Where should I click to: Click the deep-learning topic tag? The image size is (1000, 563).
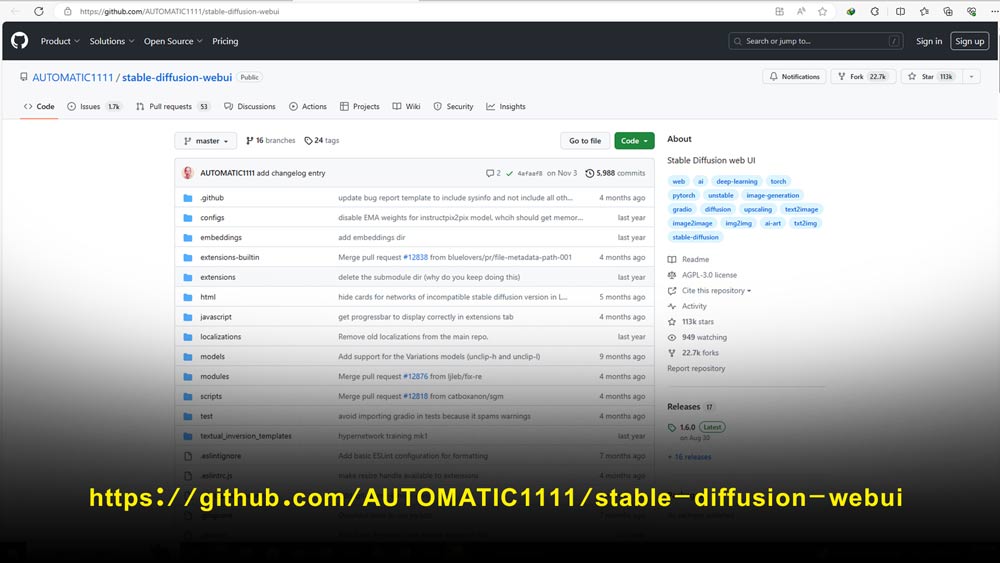[737, 181]
